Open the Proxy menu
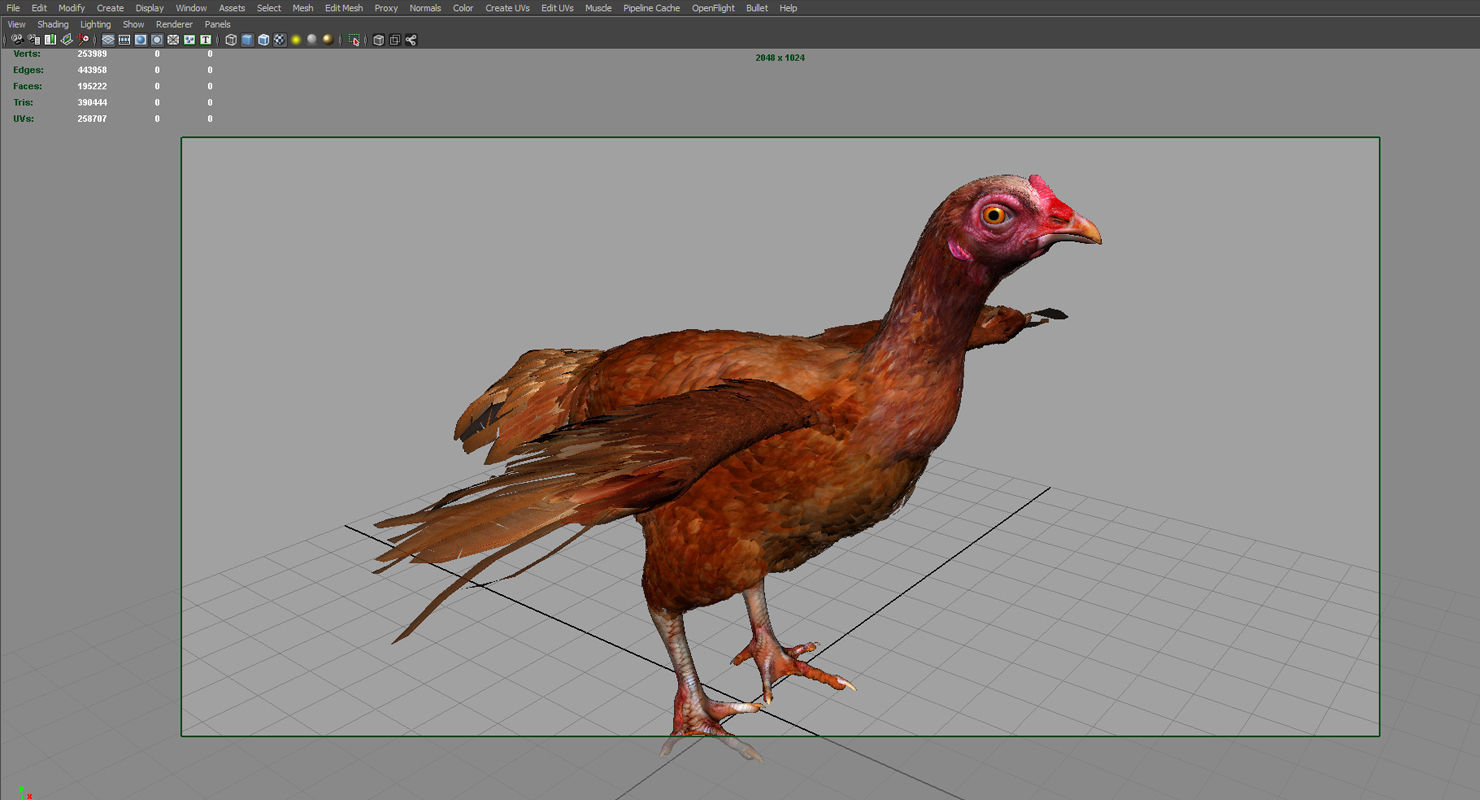 pyautogui.click(x=386, y=8)
